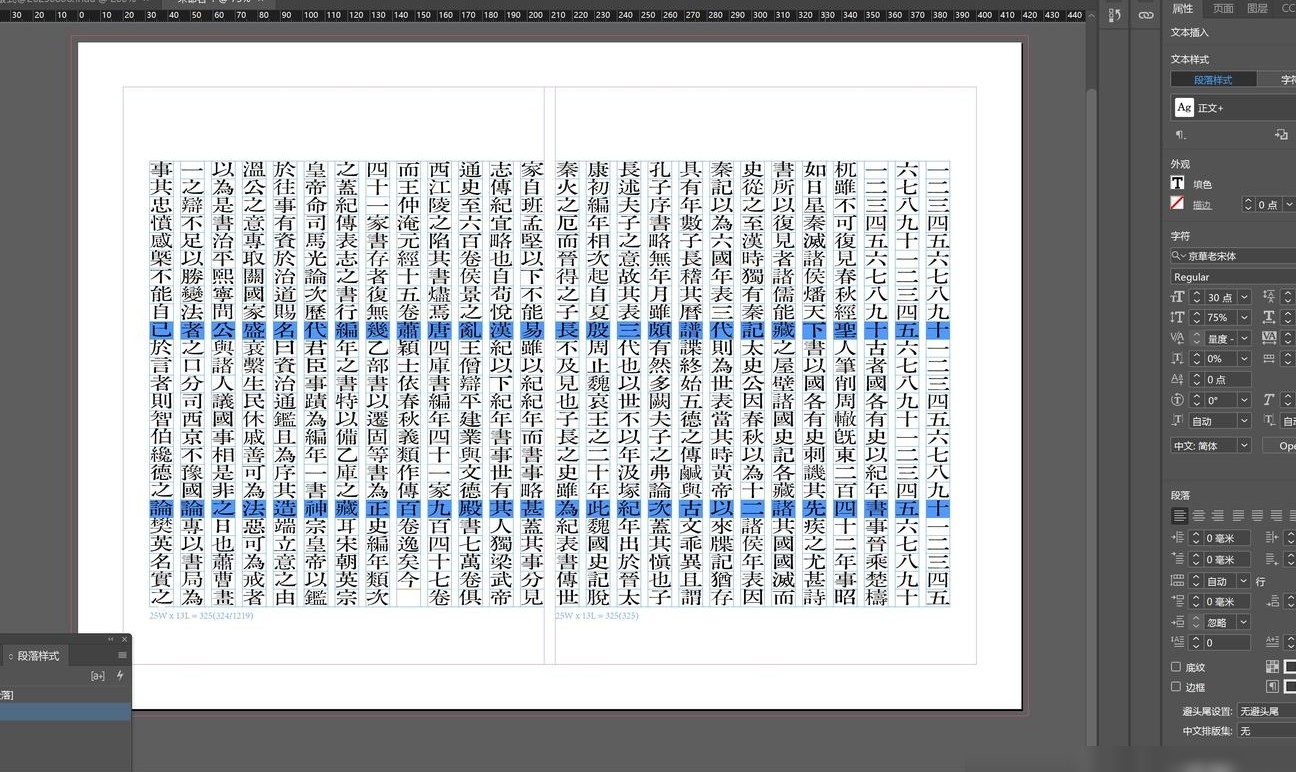Click the paragraph override clear icon under 正文+
1296x772 pixels.
(1181, 134)
